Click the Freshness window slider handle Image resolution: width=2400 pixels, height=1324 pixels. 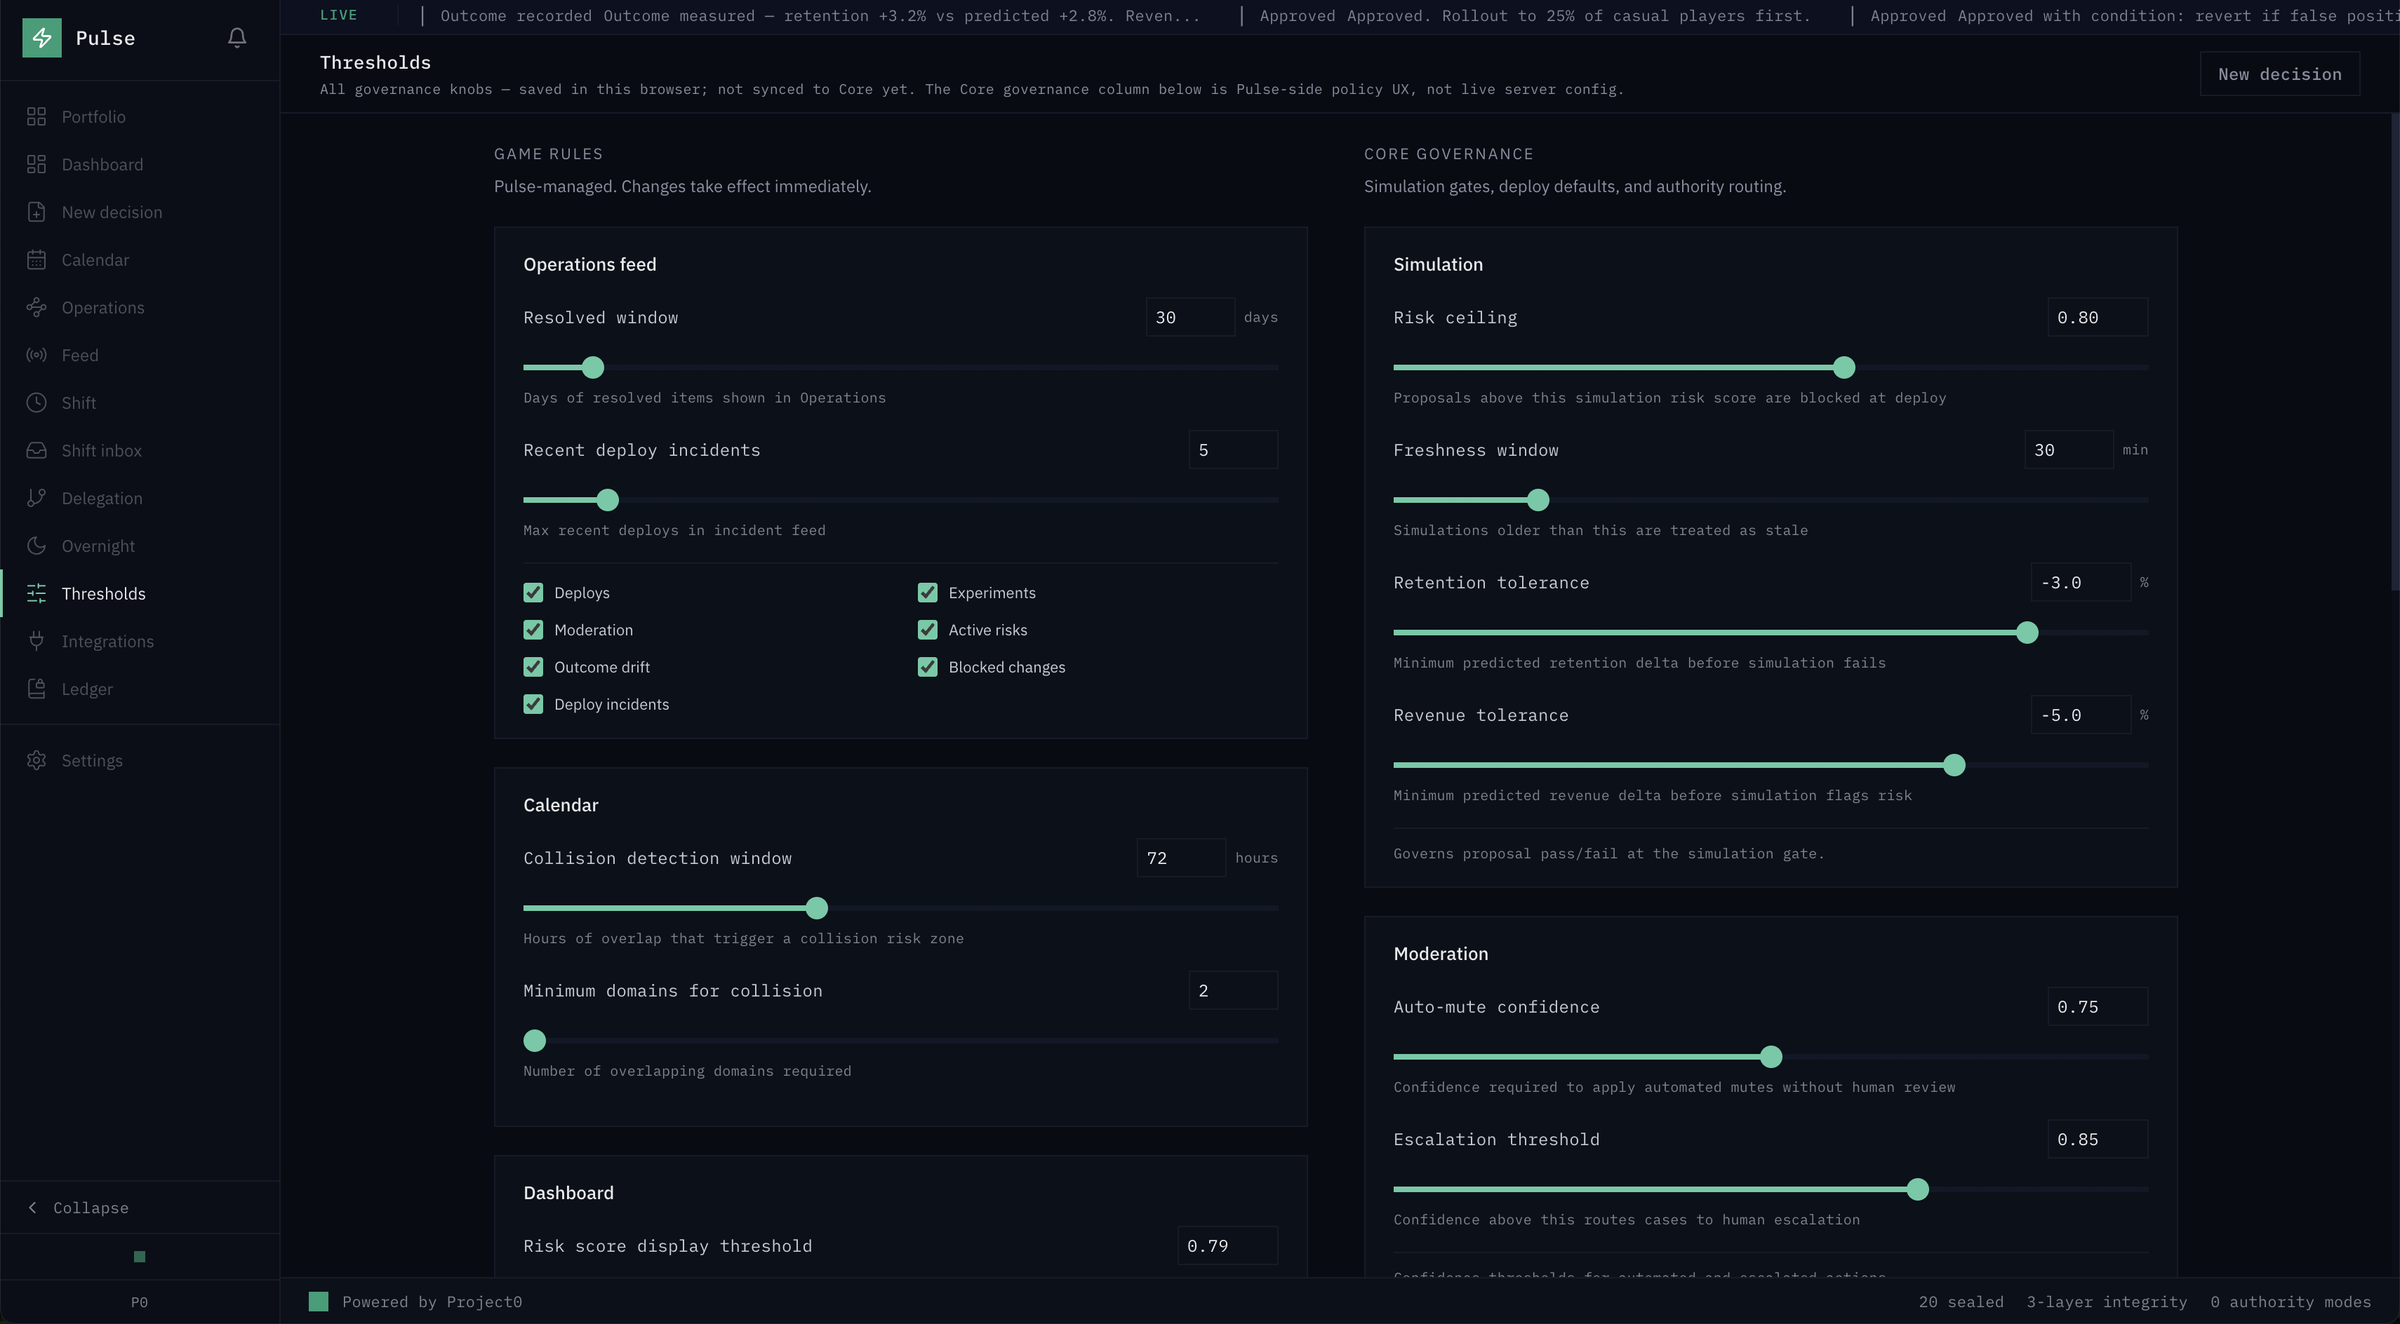click(1538, 500)
